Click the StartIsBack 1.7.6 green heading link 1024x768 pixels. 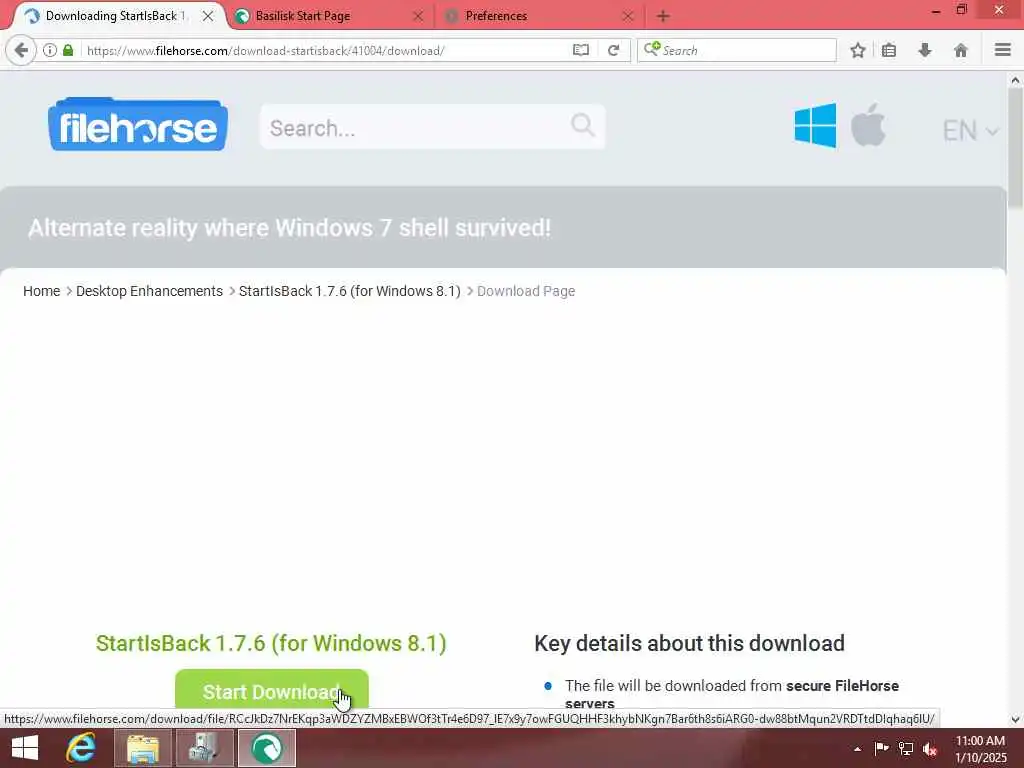pyautogui.click(x=271, y=643)
